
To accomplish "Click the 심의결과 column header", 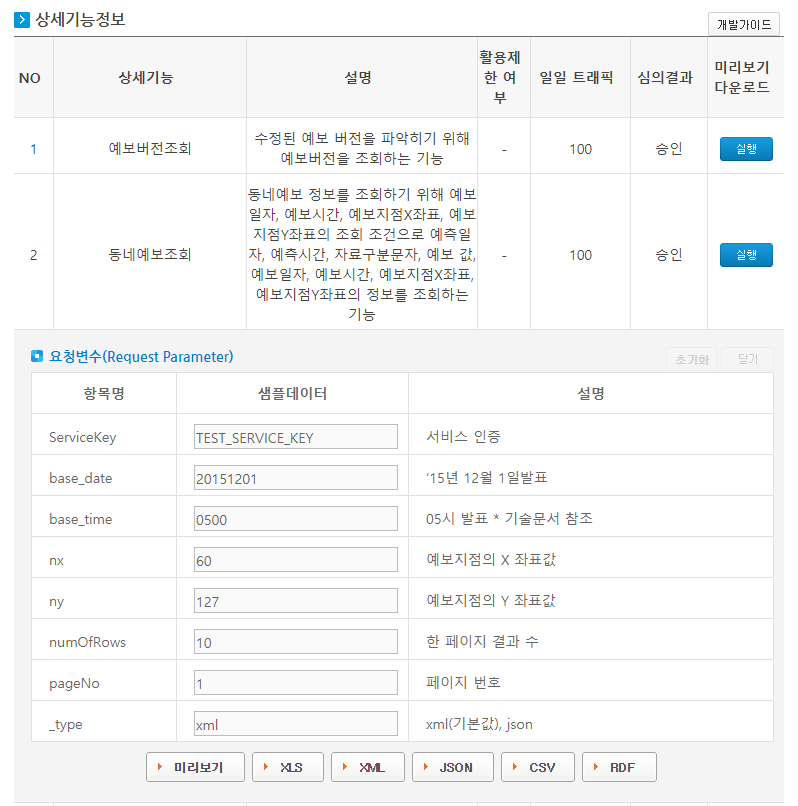I will point(665,78).
